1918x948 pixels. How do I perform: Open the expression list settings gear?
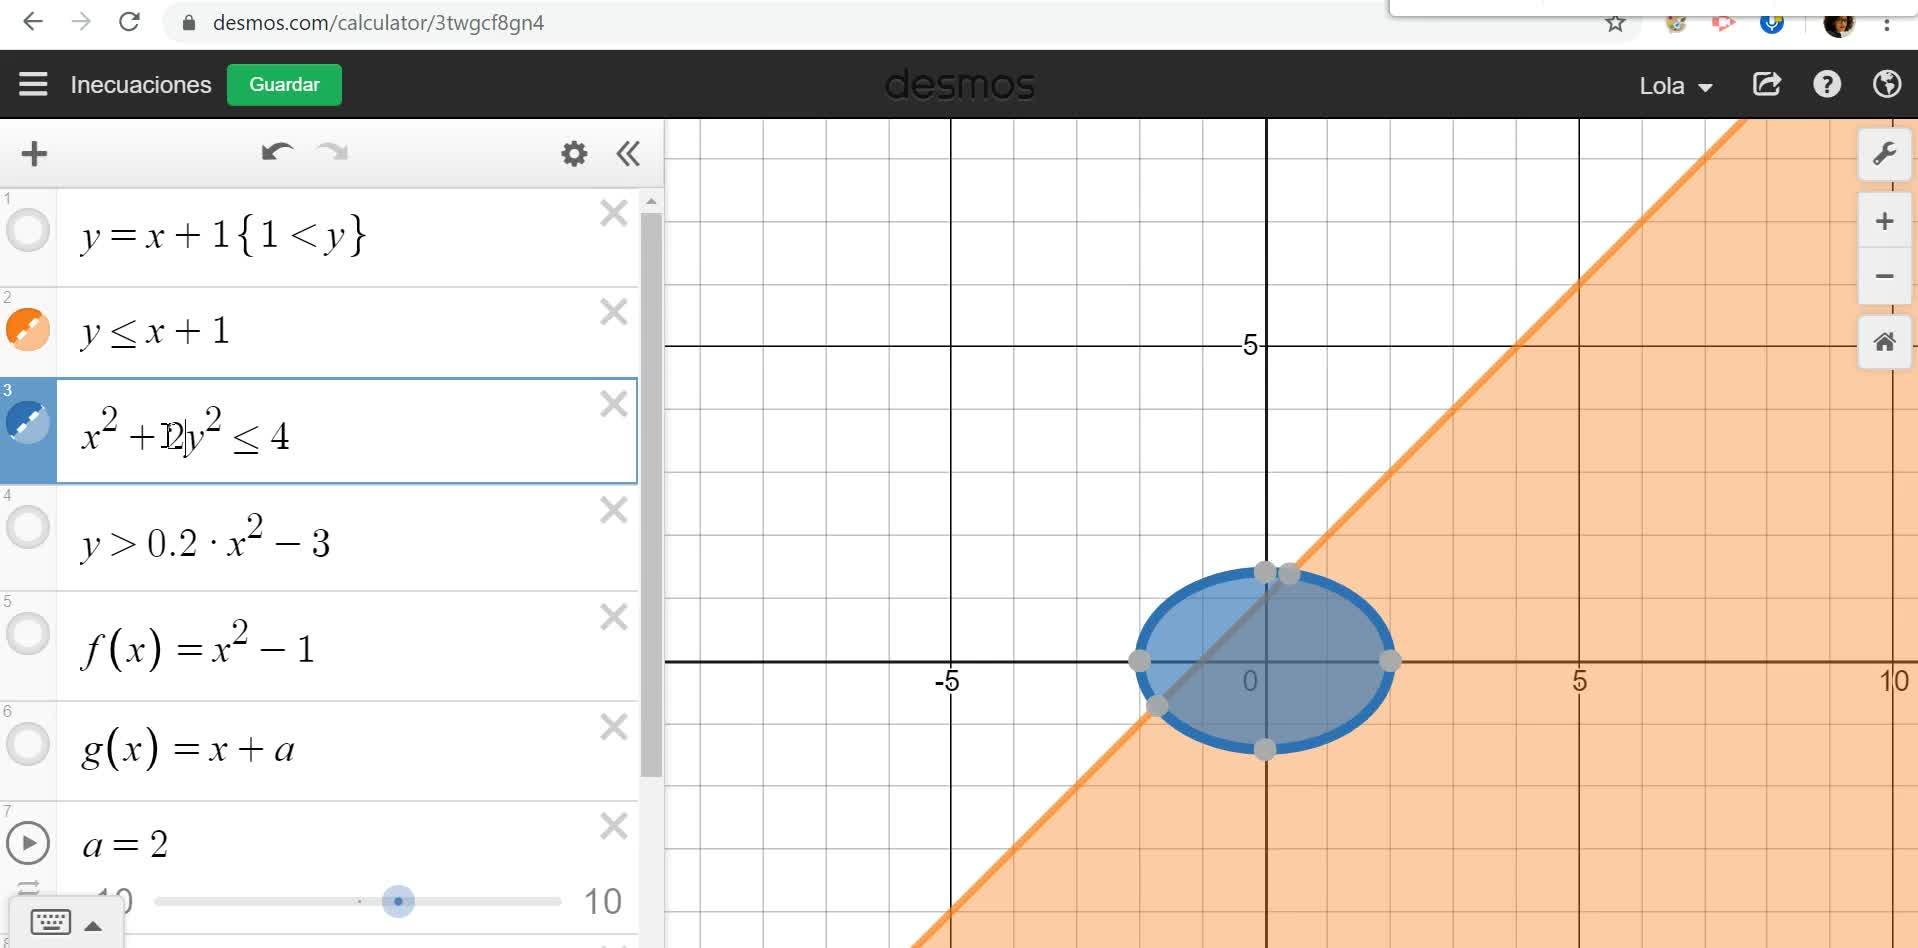pos(574,153)
